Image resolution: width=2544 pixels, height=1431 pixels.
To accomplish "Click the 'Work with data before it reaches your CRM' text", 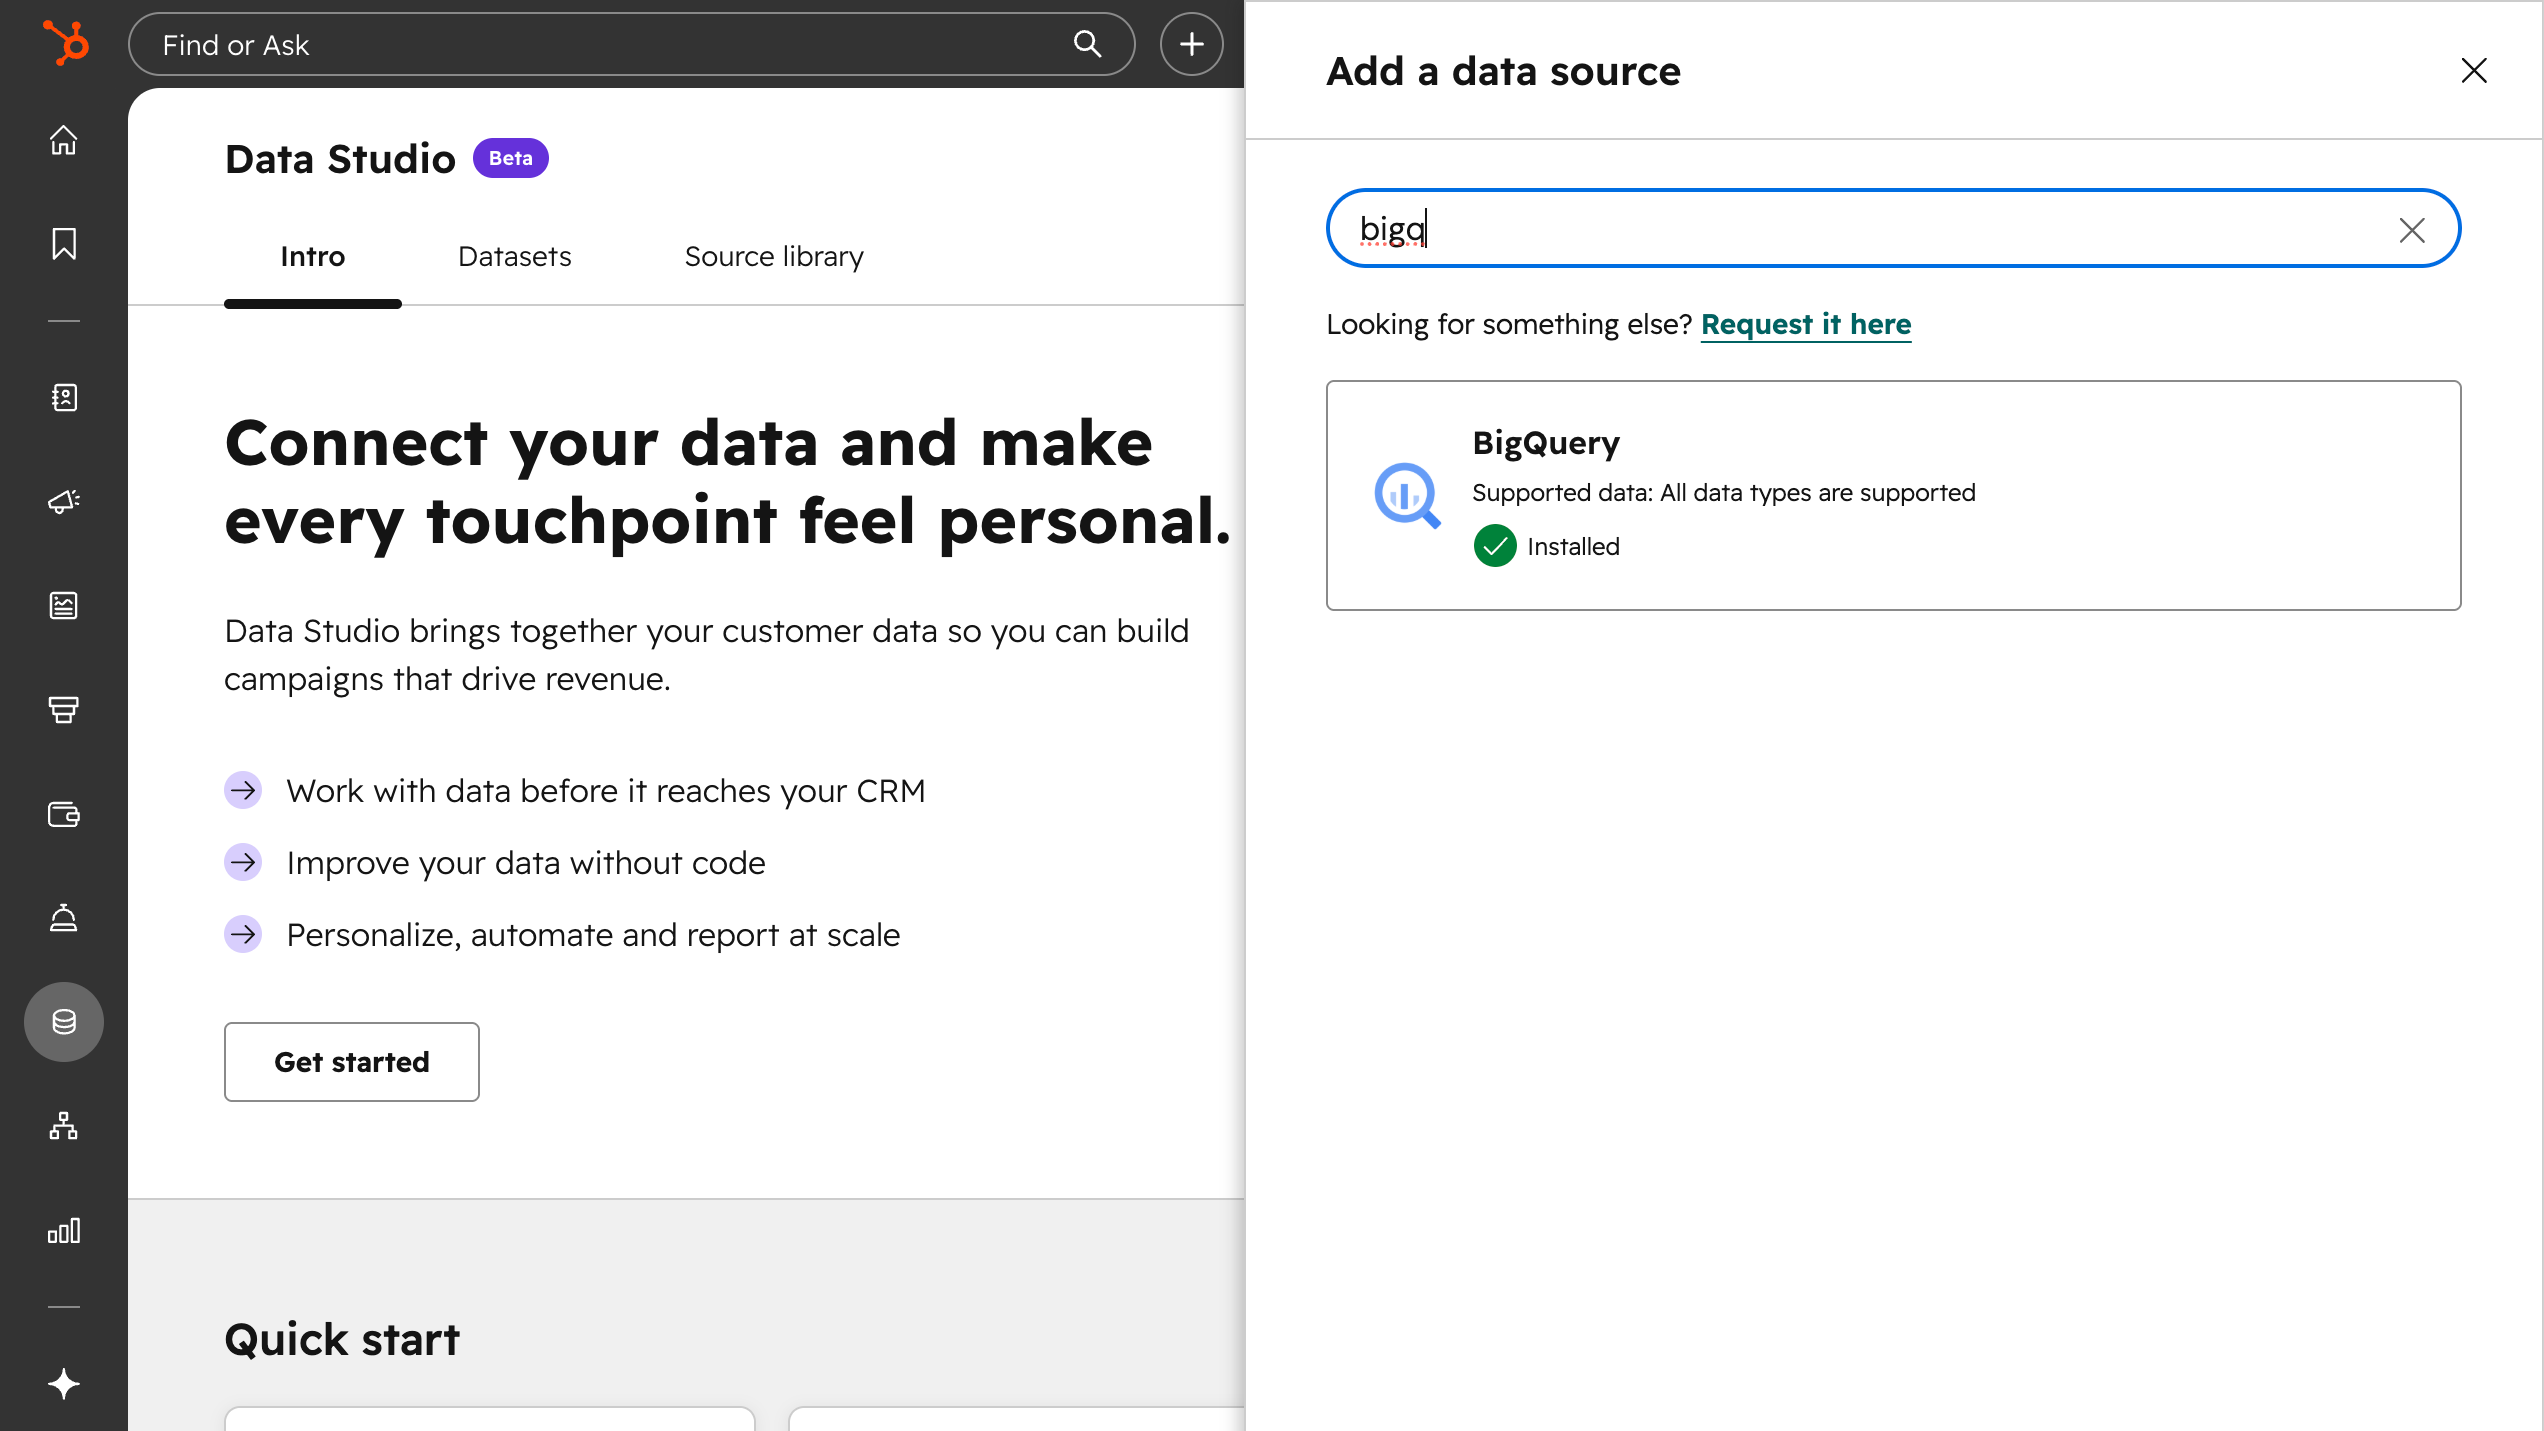I will pos(606,791).
